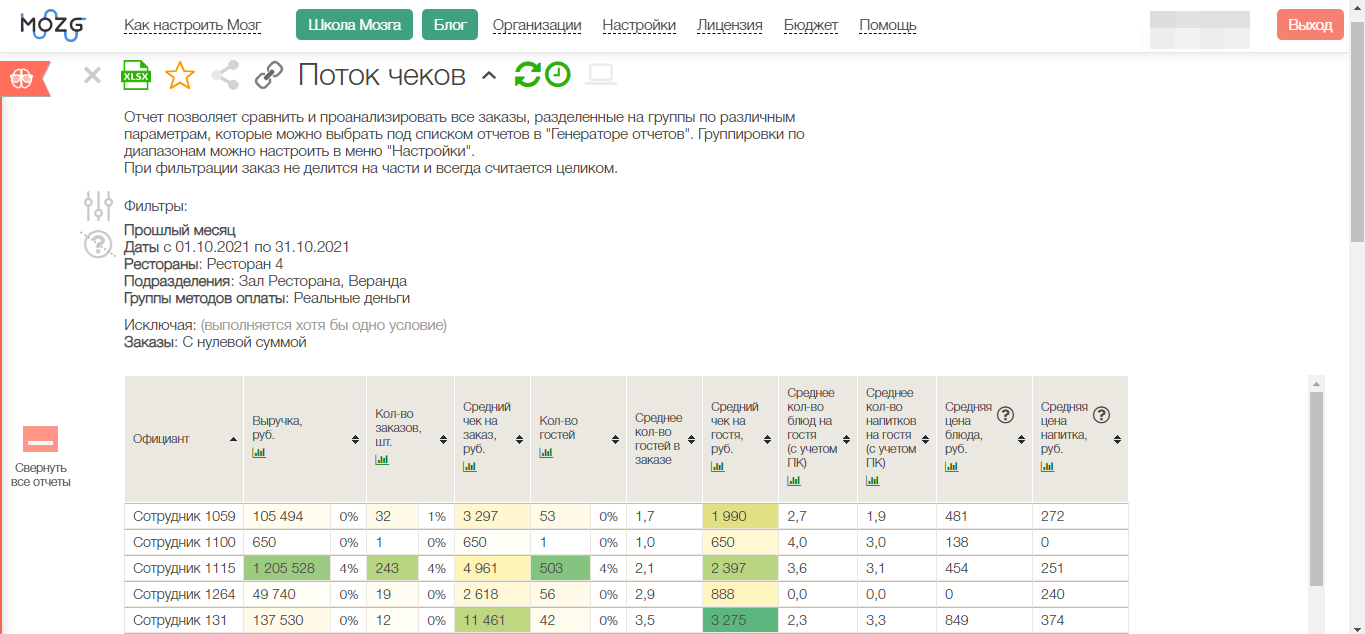The height and width of the screenshot is (634, 1365).
Task: Show chart for Выручка column
Action: [259, 453]
